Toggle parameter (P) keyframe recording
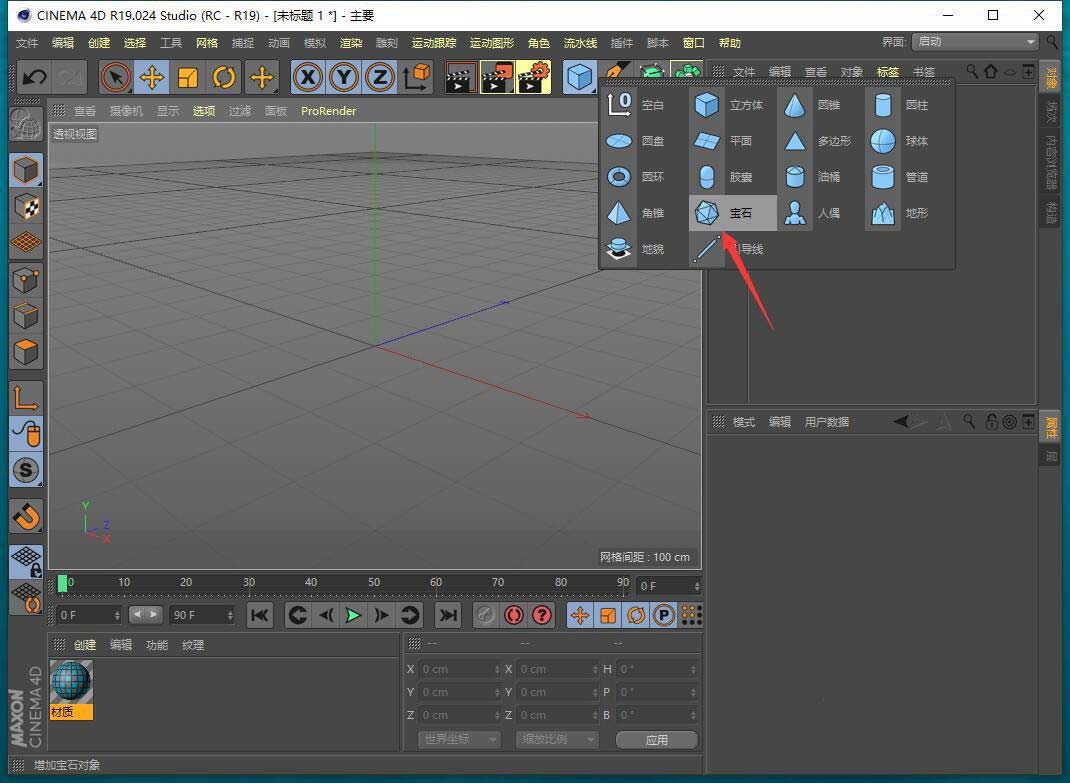 (663, 615)
